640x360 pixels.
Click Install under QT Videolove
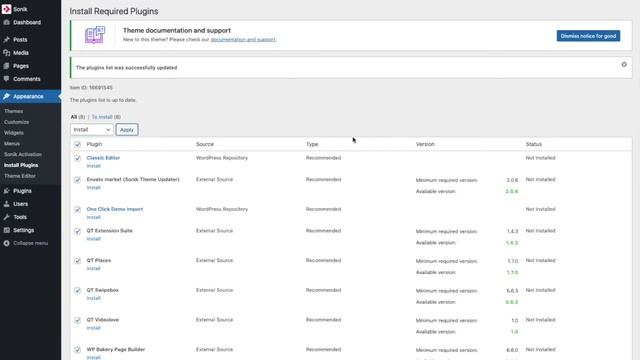(93, 328)
